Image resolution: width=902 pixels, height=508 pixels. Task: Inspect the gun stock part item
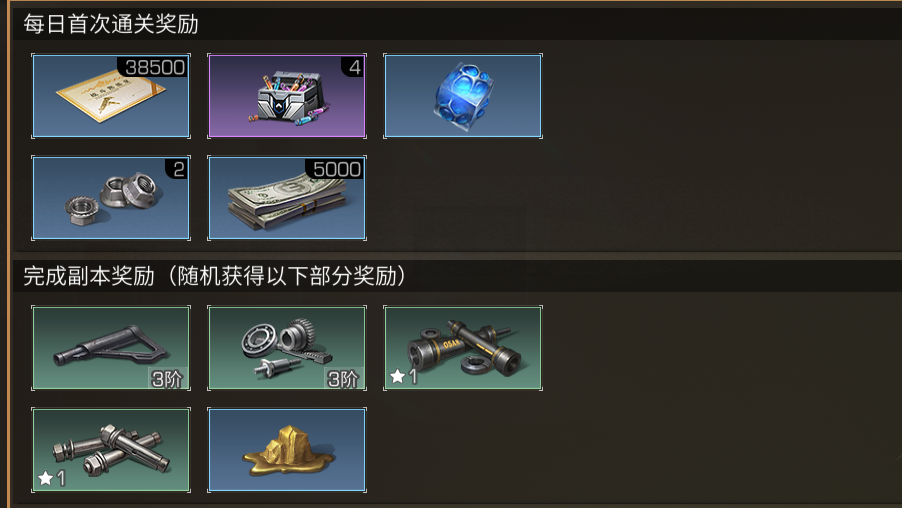[x=111, y=348]
